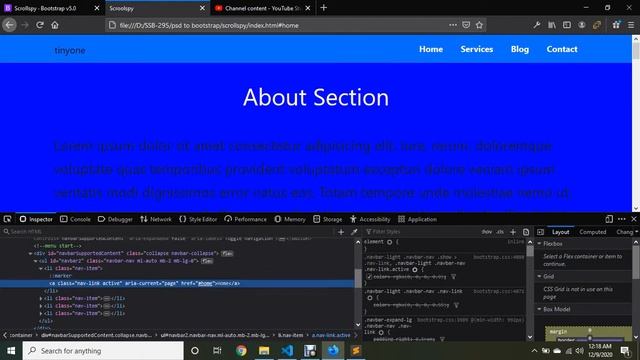Click the Contact navbar link
The width and height of the screenshot is (640, 360).
click(x=562, y=49)
